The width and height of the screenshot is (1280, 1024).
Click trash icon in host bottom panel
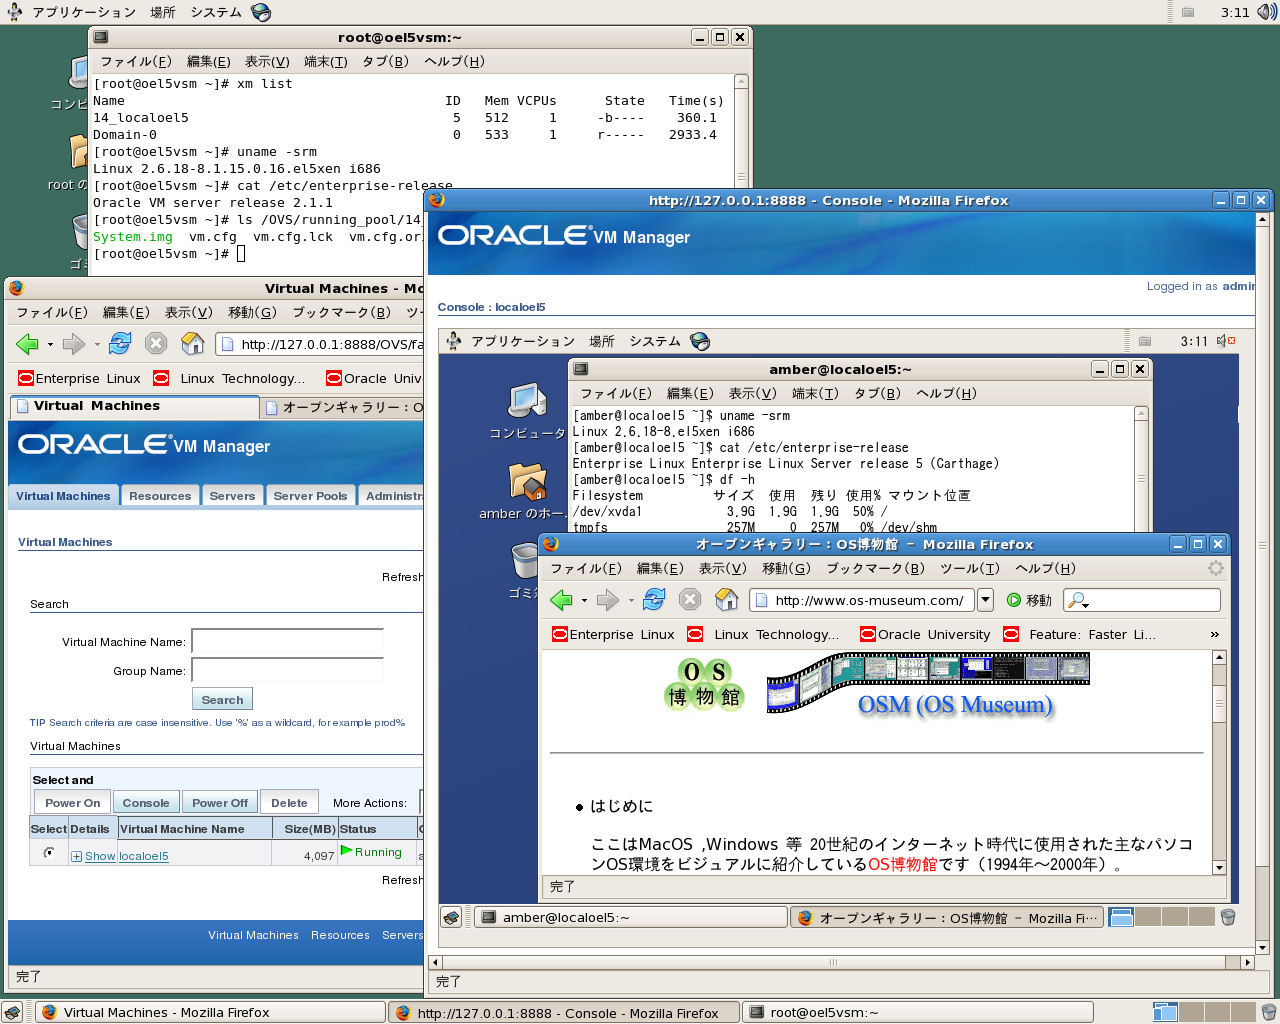click(x=1269, y=1012)
